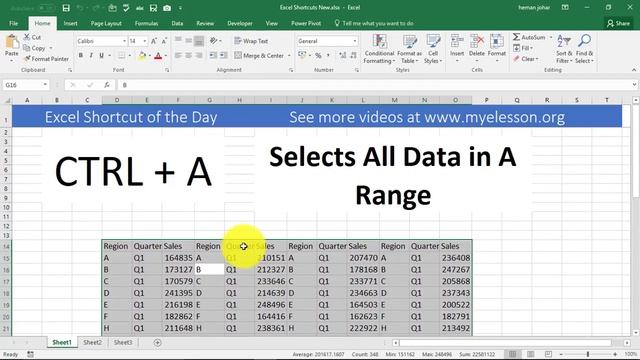
Task: Decrease font size with the smaller A icon
Action: tap(164, 41)
